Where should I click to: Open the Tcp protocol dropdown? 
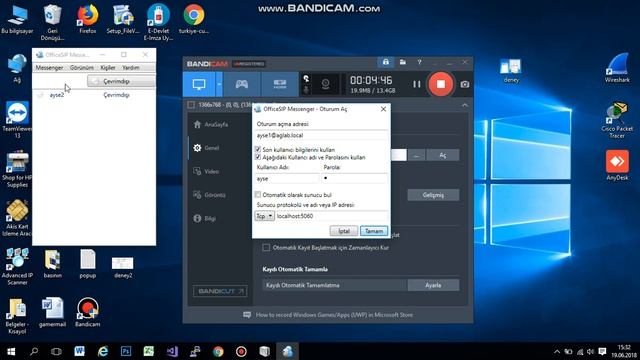264,216
